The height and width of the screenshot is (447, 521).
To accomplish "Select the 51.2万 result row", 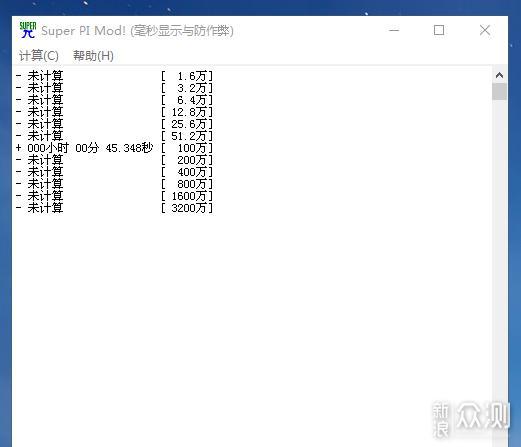I will pyautogui.click(x=114, y=136).
